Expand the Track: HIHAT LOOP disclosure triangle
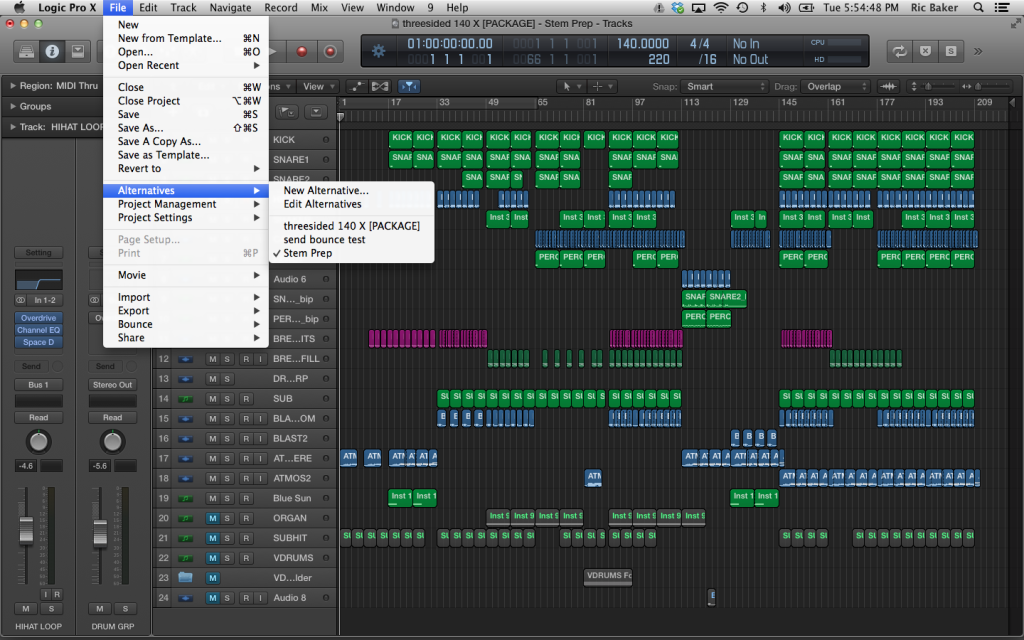Image resolution: width=1024 pixels, height=640 pixels. tap(12, 127)
